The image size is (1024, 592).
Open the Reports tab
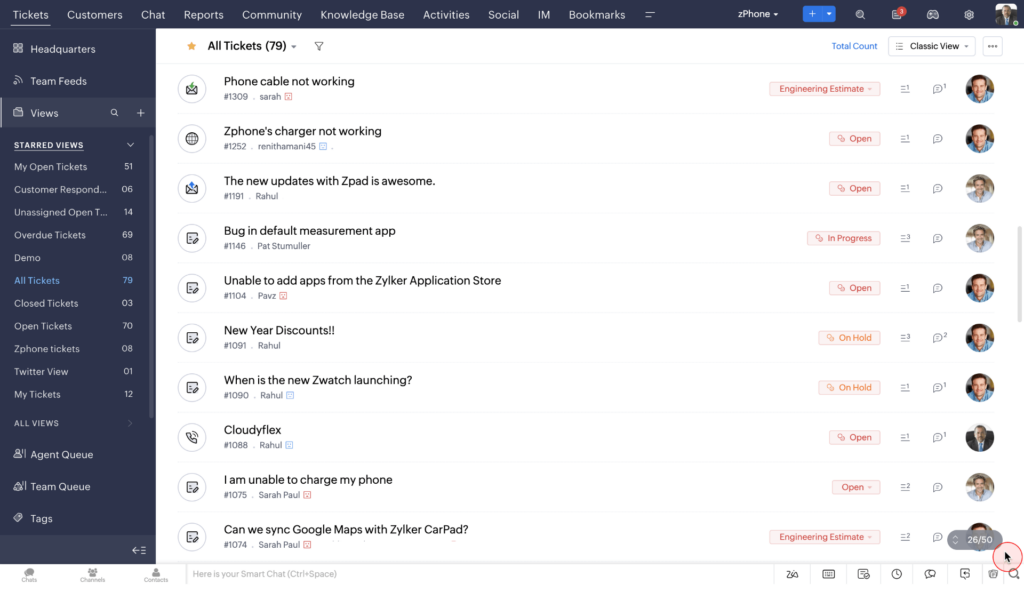pyautogui.click(x=203, y=14)
